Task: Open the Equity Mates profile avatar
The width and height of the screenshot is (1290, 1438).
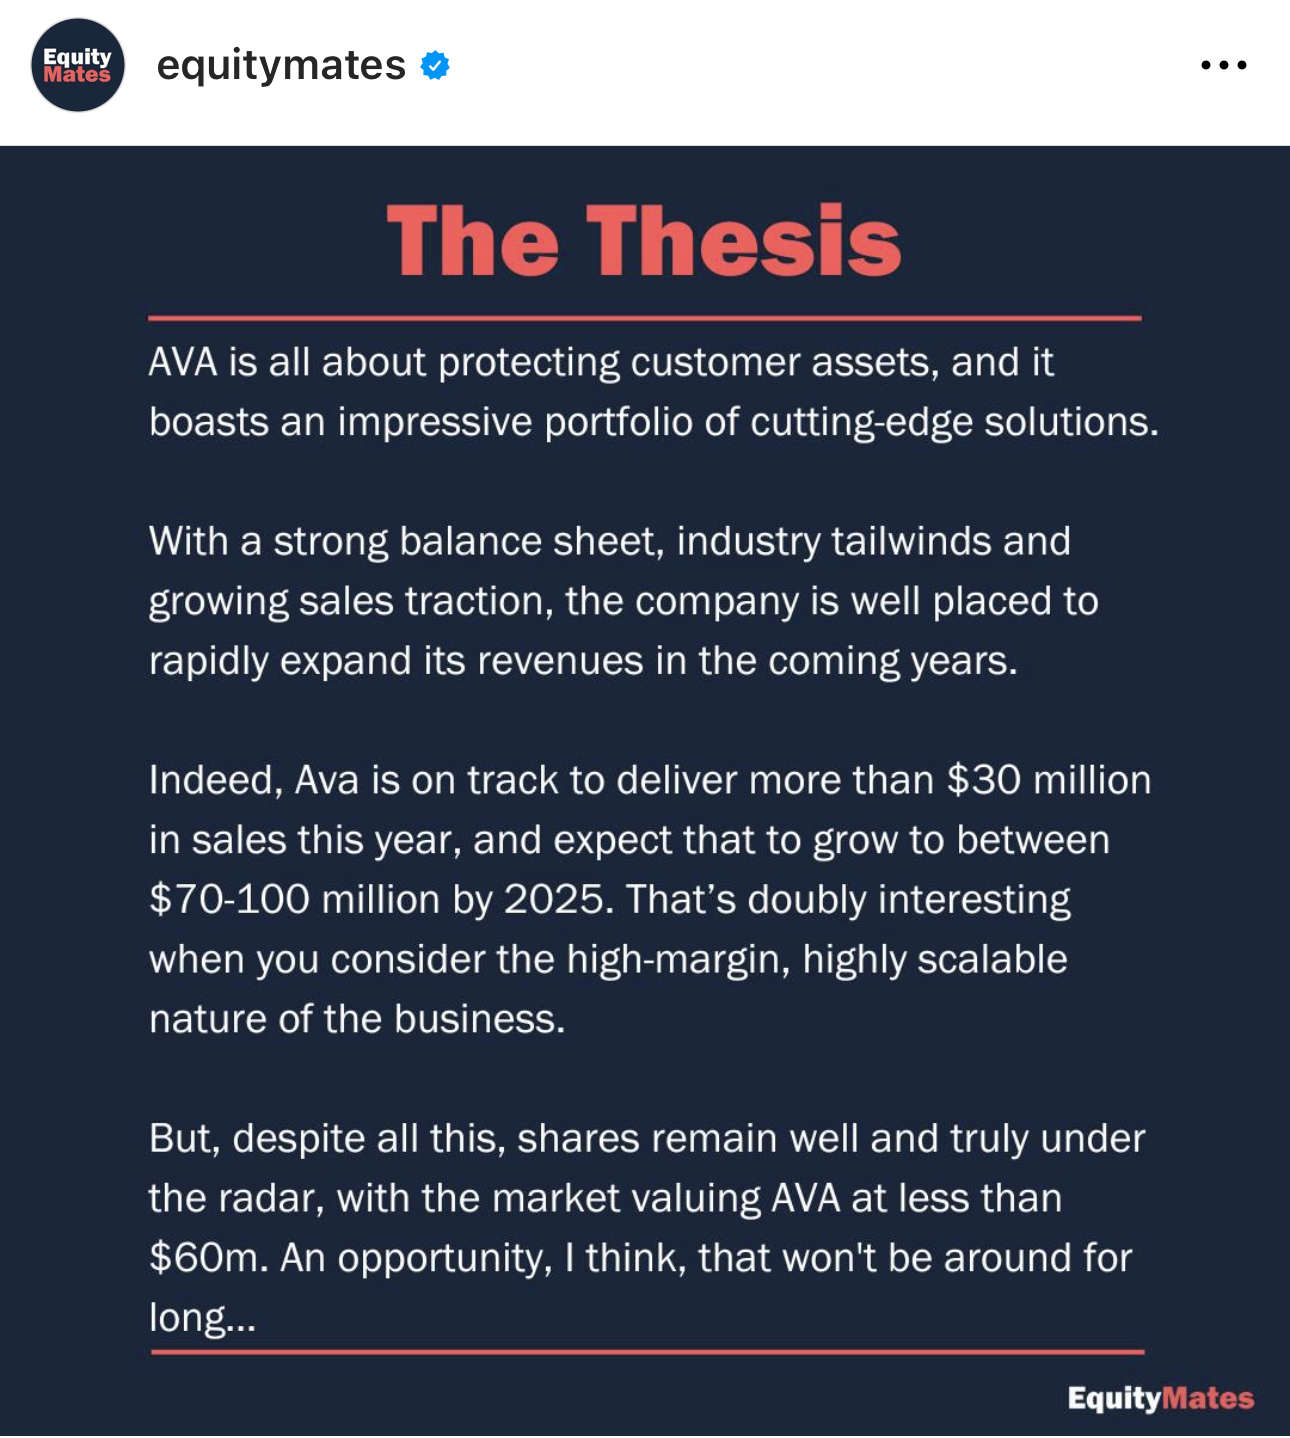Action: 78,65
